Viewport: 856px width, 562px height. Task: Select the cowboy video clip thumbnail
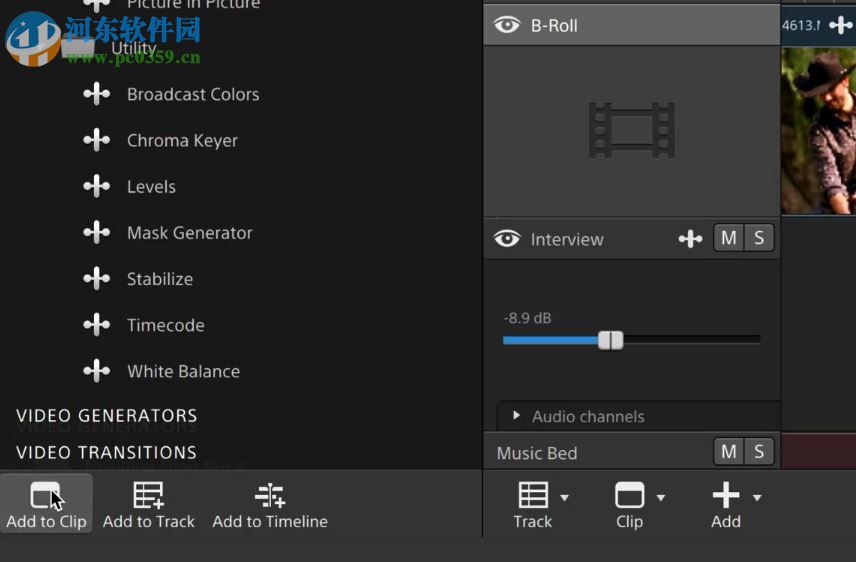pos(818,130)
